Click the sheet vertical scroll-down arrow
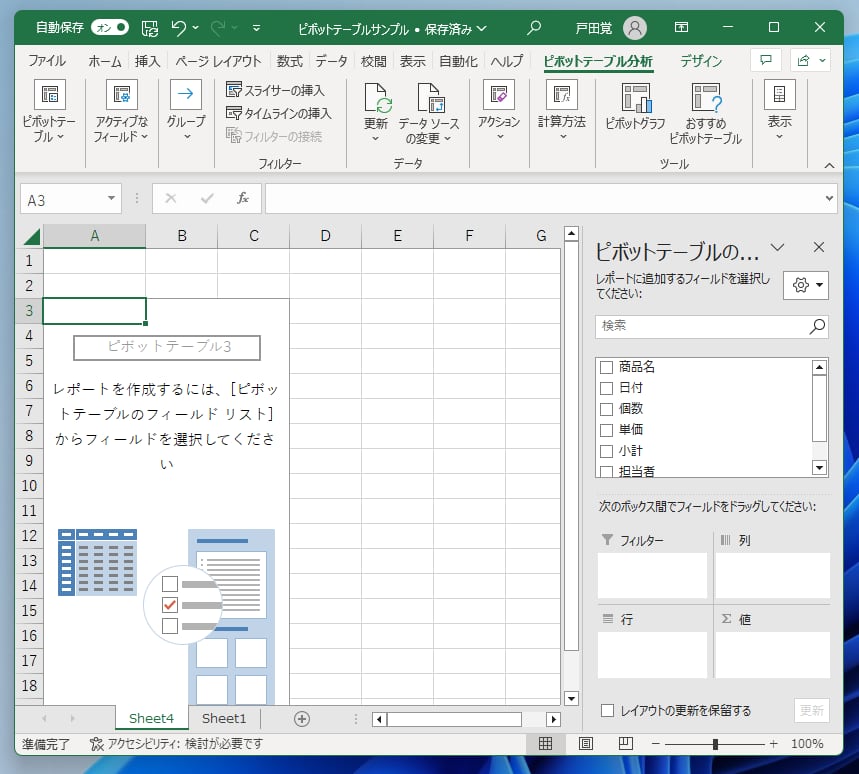The image size is (859, 774). point(571,698)
